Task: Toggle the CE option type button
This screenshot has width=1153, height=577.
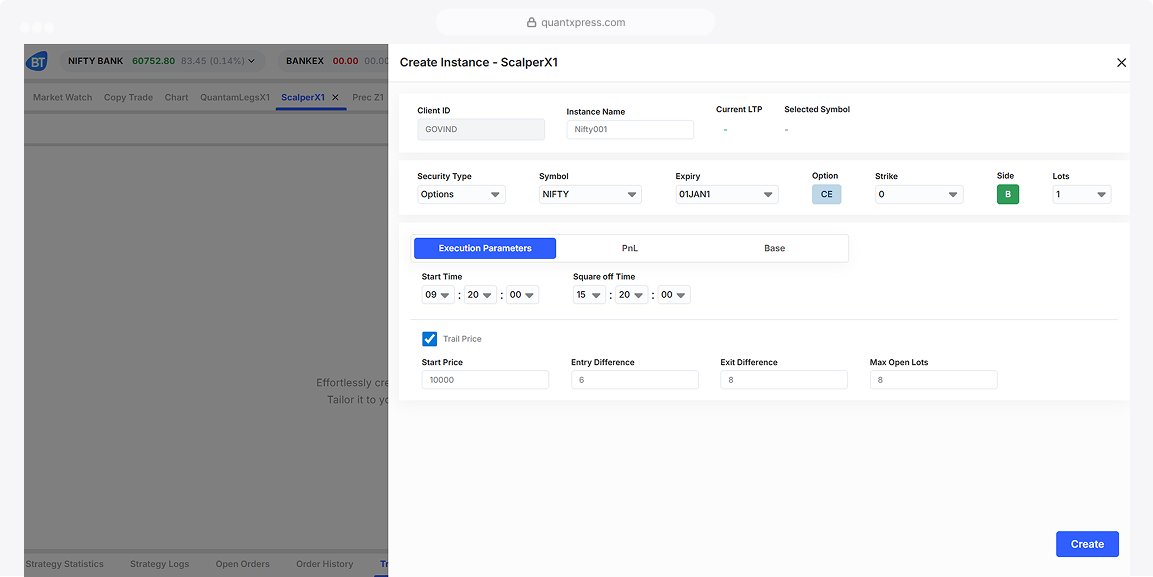Action: click(827, 194)
